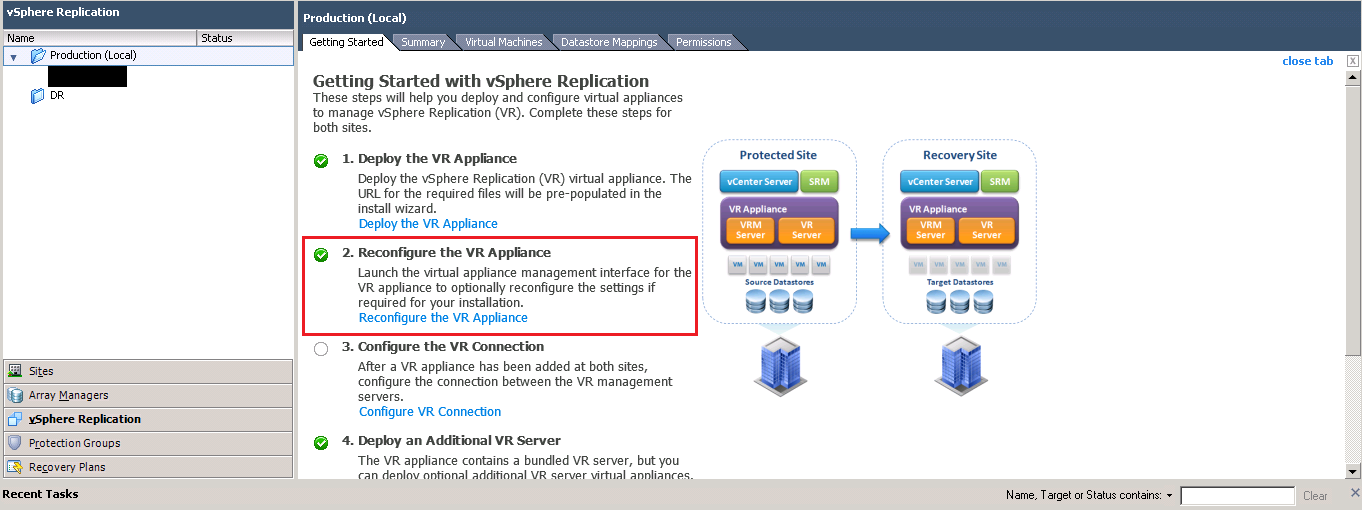
Task: Collapse the Production (Local) tree node
Action: pos(14,57)
